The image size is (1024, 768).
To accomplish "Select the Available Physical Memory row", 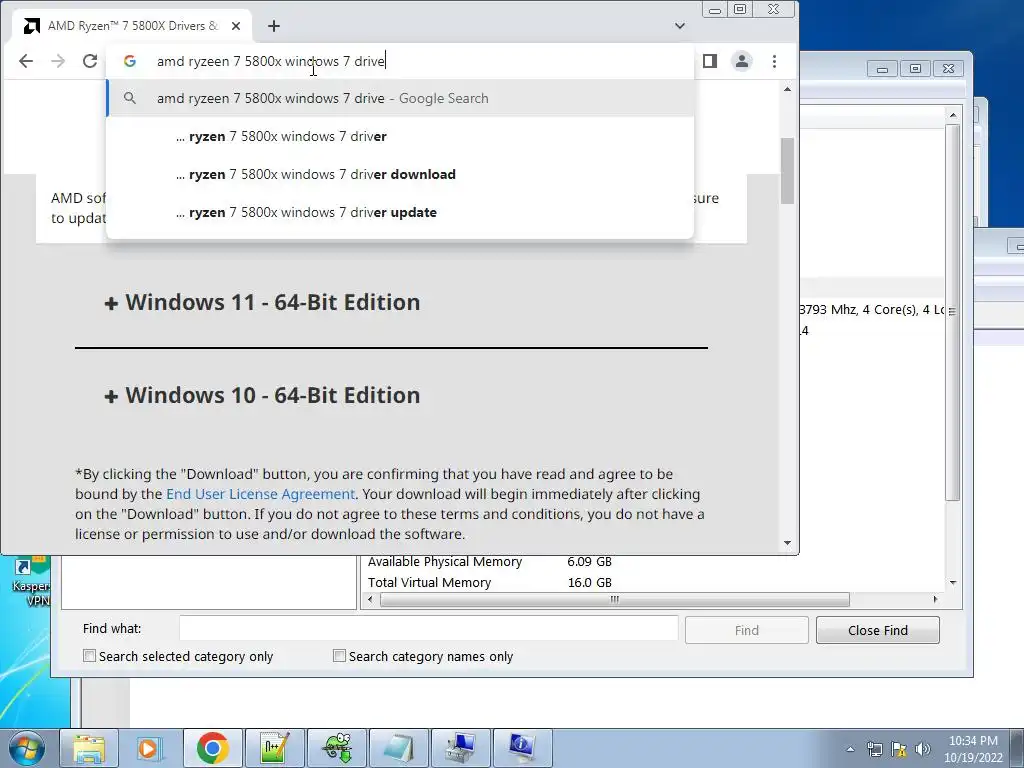I will [445, 562].
